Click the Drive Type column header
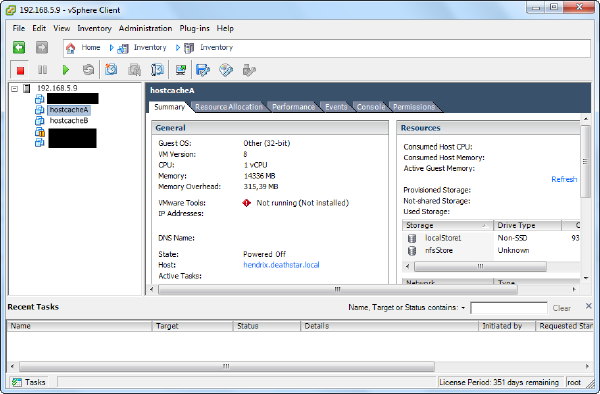Screen dimensions: 600x394 click(x=527, y=226)
